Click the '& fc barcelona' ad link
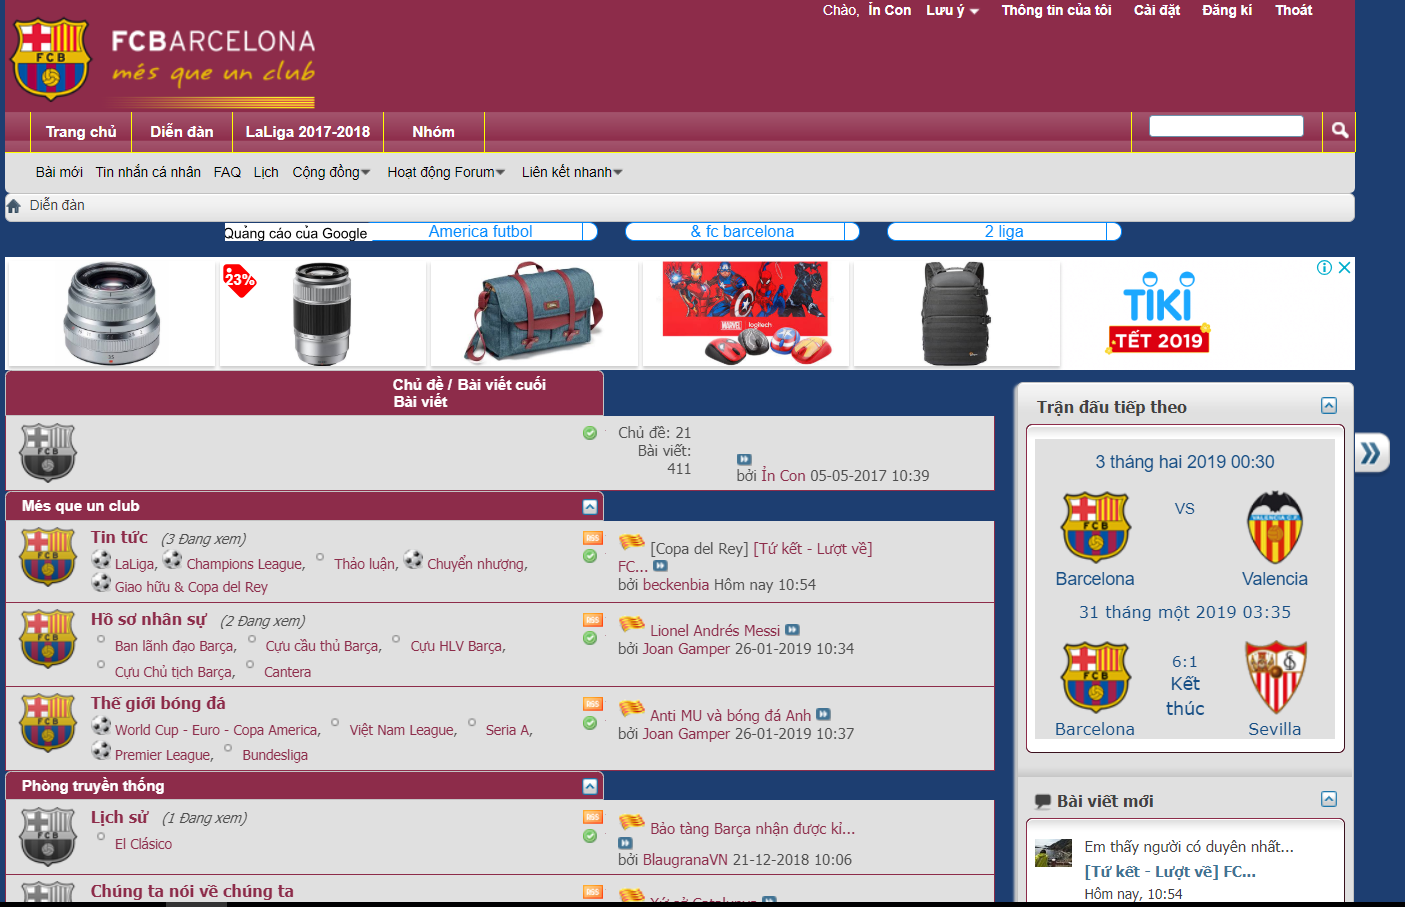This screenshot has height=907, width=1405. coord(742,232)
